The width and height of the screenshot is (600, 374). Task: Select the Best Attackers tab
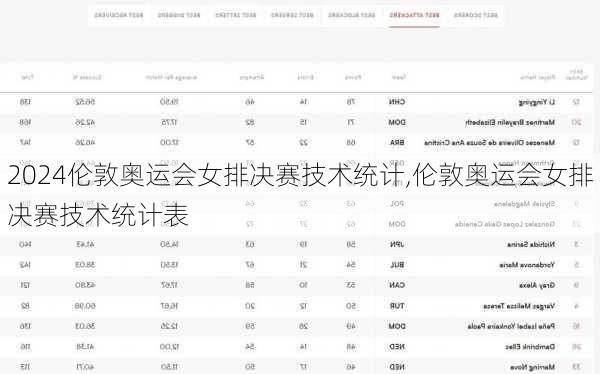[x=414, y=15]
